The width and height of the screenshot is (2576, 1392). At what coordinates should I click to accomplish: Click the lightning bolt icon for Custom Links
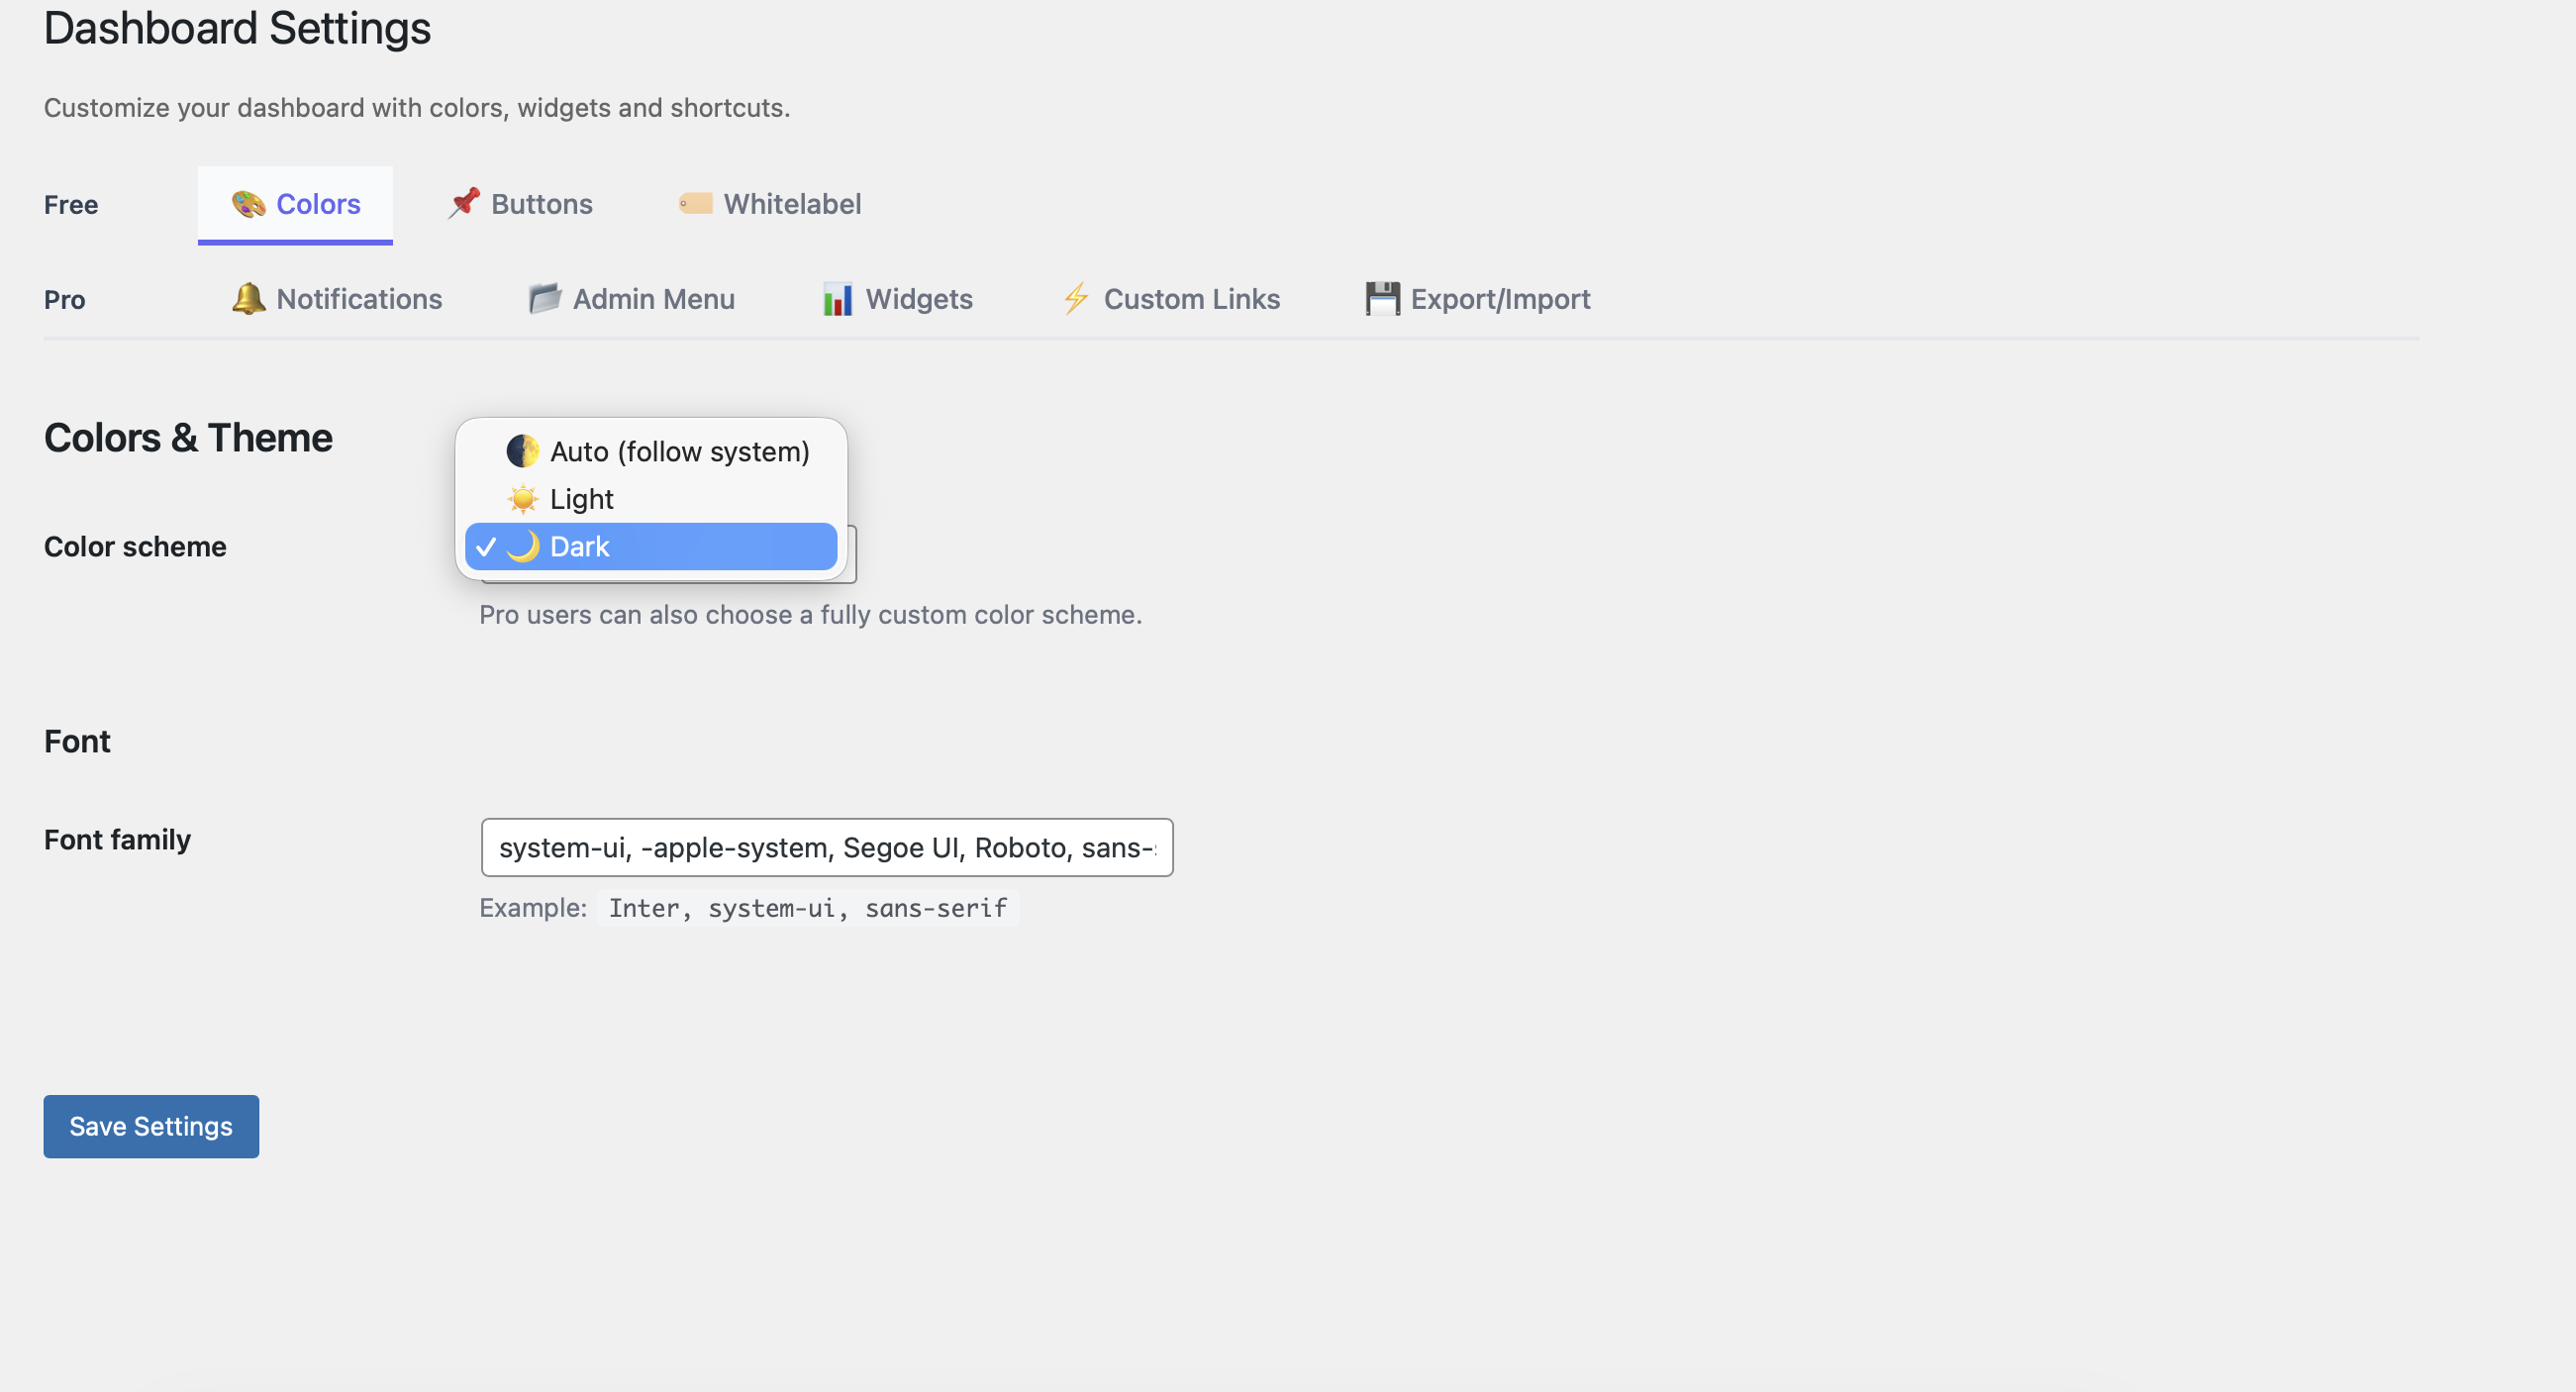(x=1076, y=298)
